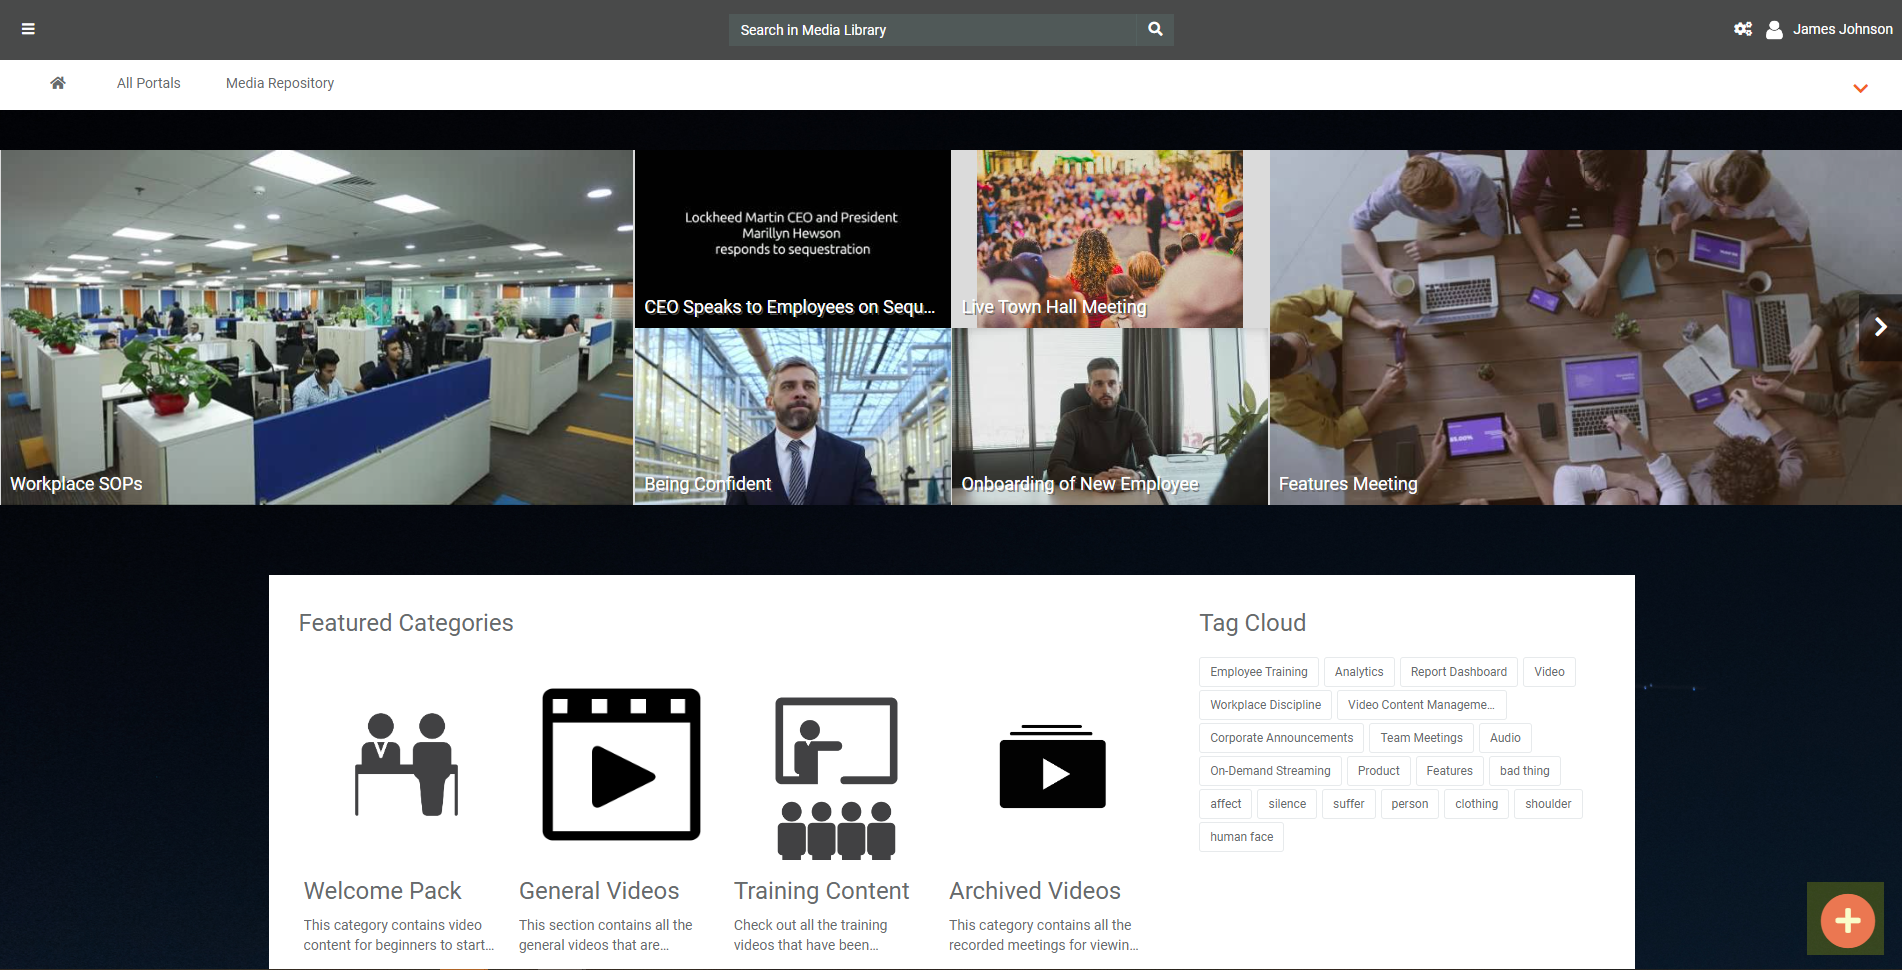Open the General Videos film icon
The image size is (1902, 970).
[x=621, y=765]
